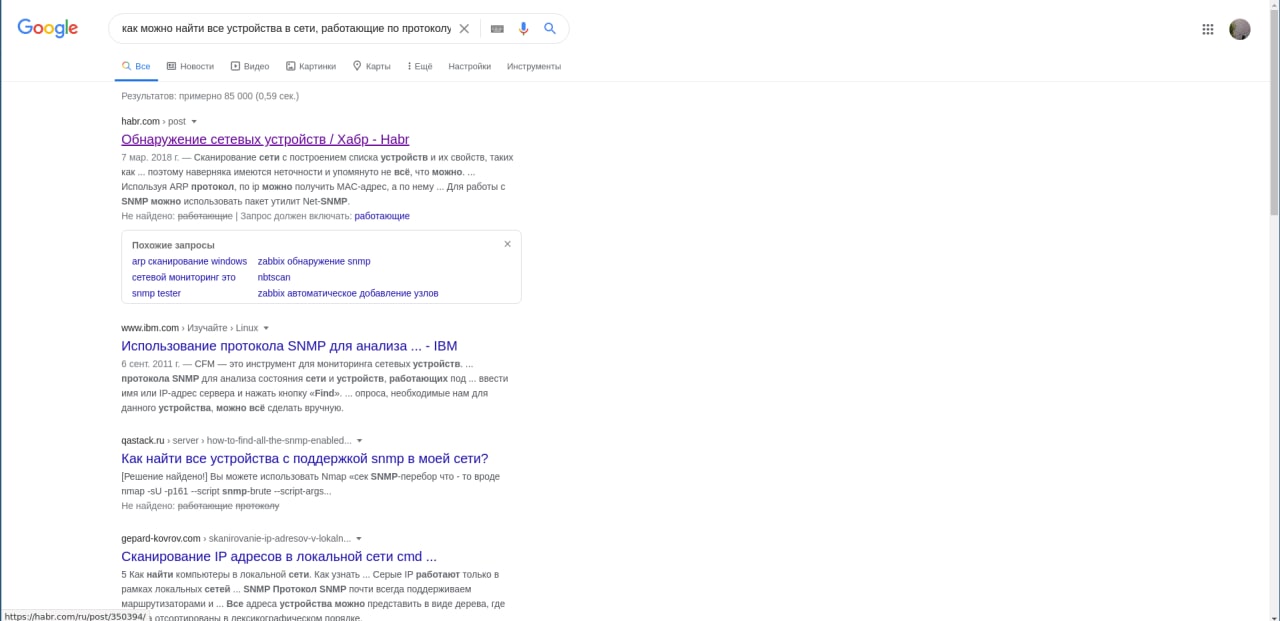Switch to the Все tab
The height and width of the screenshot is (621, 1280).
click(x=136, y=66)
